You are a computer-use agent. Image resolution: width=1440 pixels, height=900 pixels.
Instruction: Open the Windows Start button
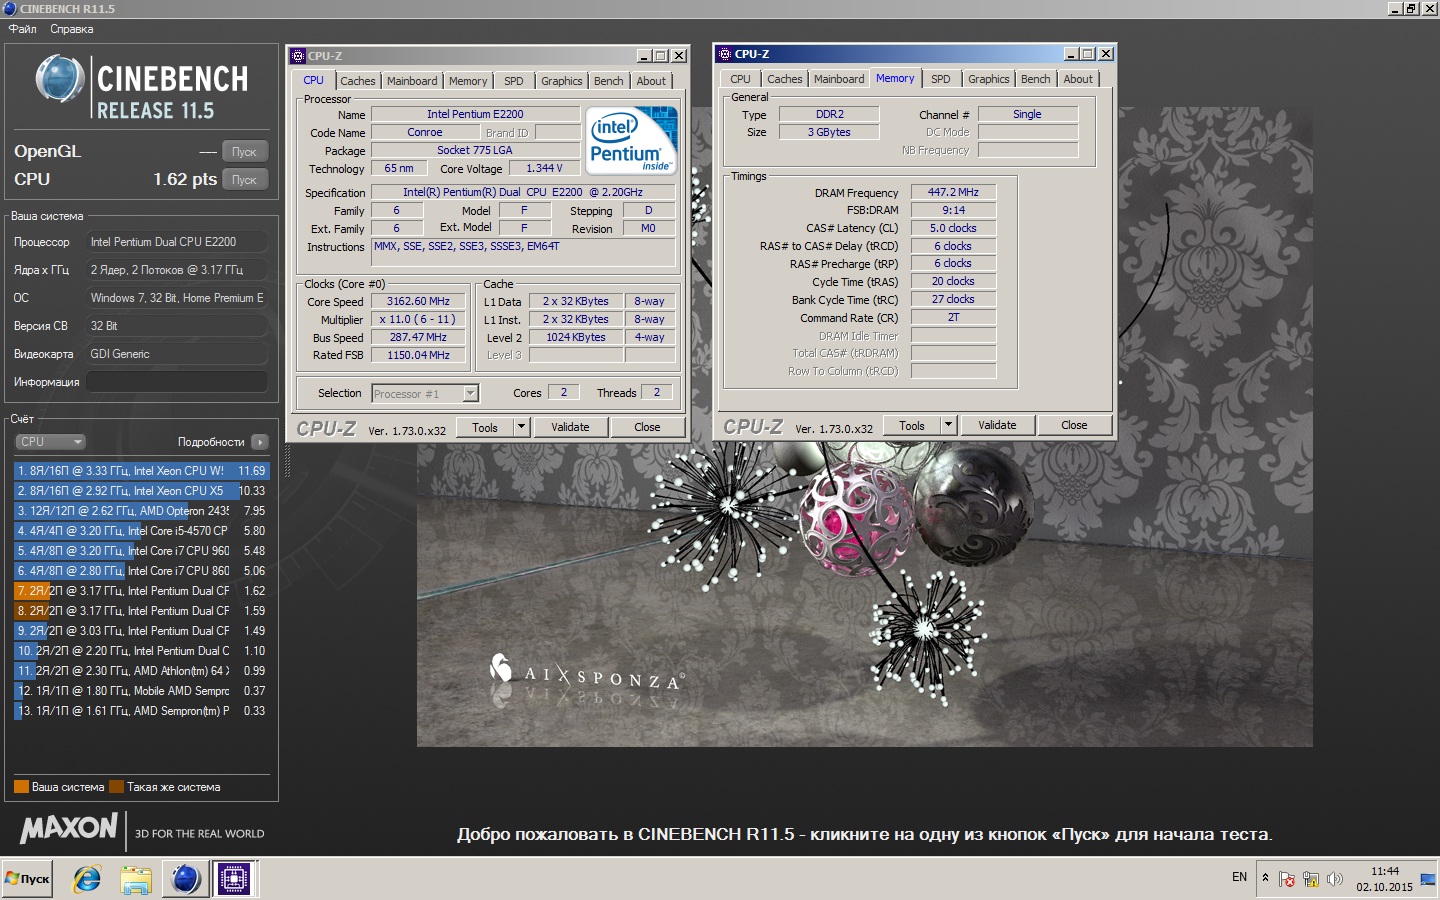(27, 879)
